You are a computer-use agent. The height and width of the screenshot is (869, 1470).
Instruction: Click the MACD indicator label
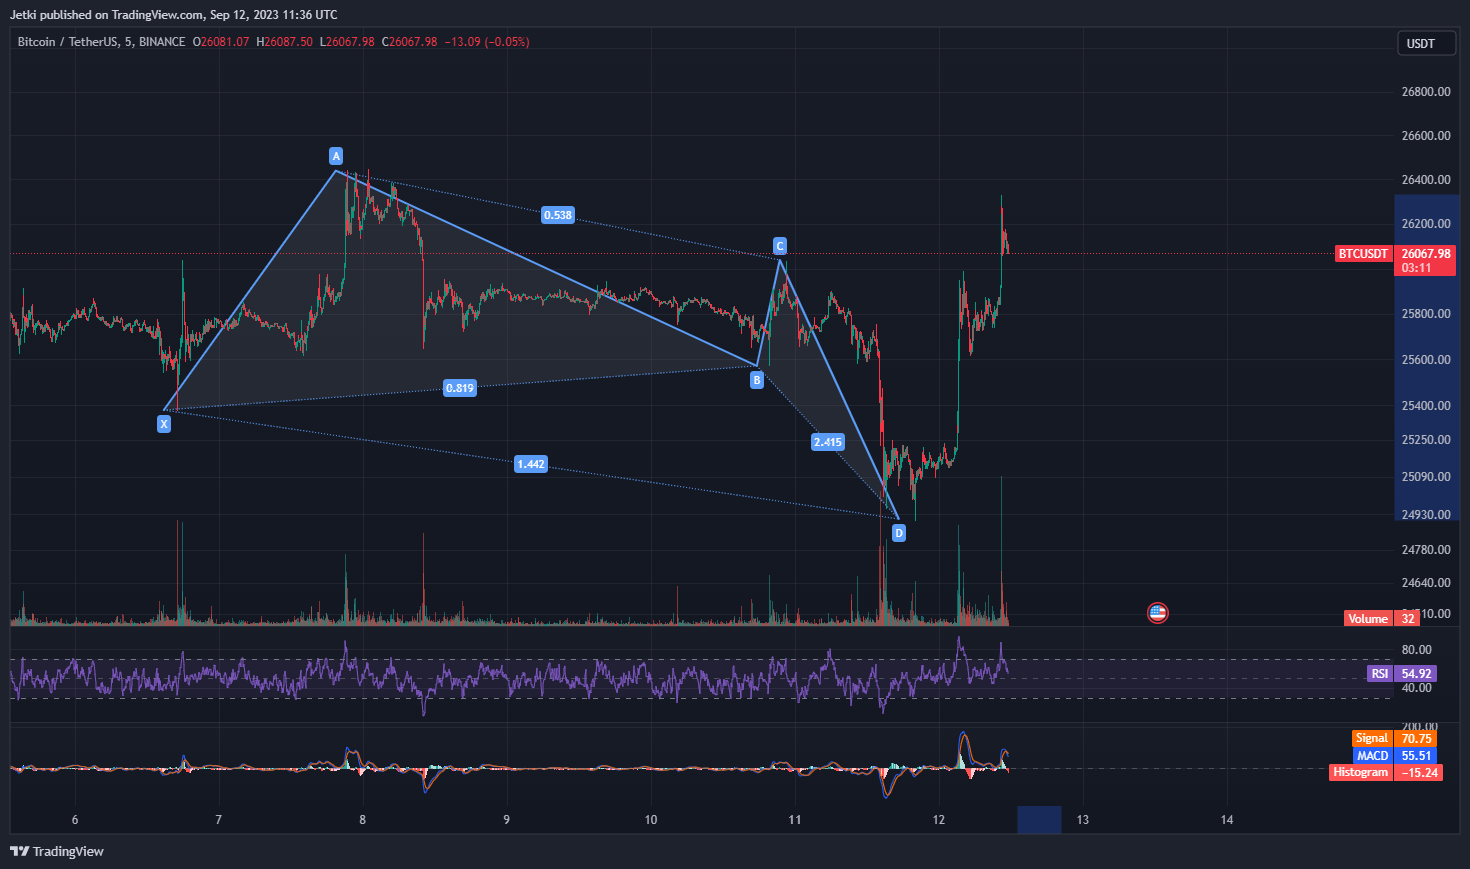[1373, 756]
